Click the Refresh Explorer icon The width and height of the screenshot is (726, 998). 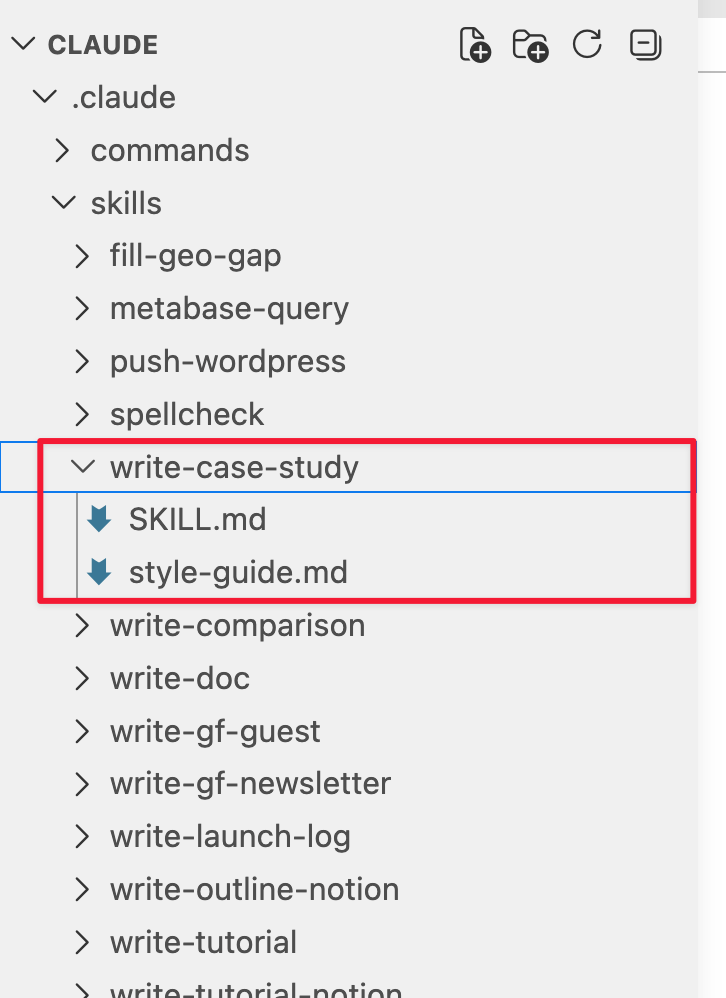587,44
